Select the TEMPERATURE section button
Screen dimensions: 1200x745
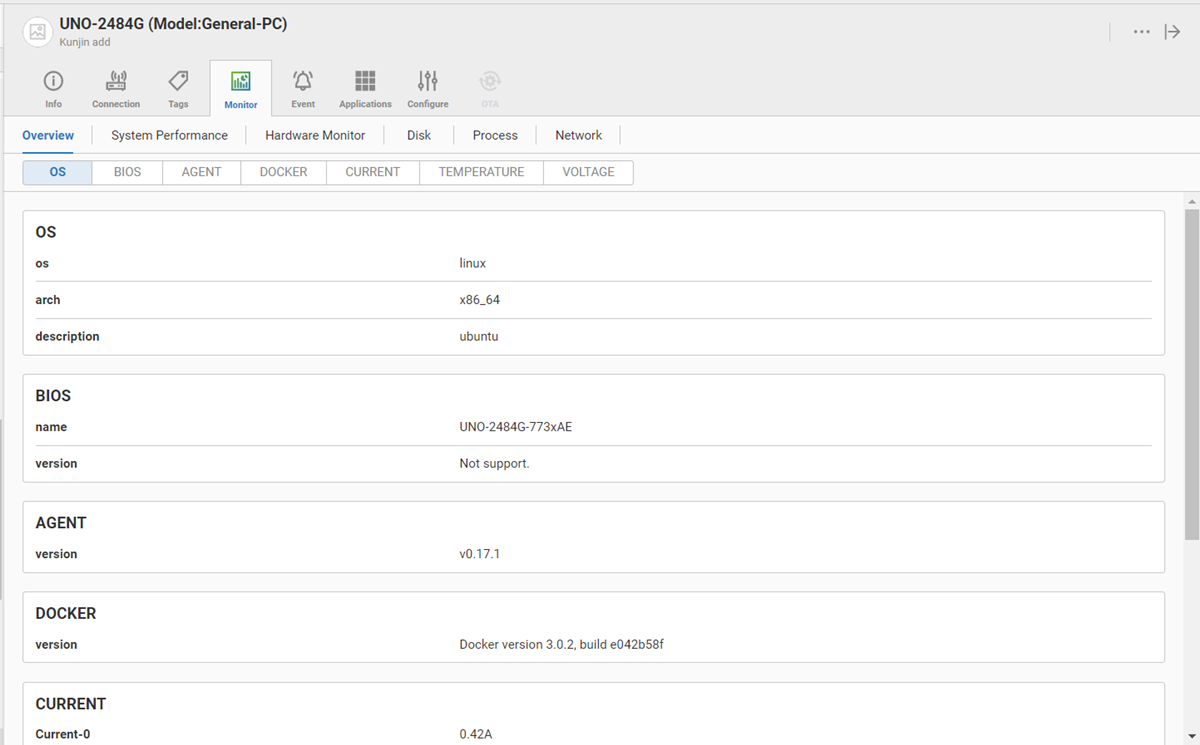click(x=481, y=172)
